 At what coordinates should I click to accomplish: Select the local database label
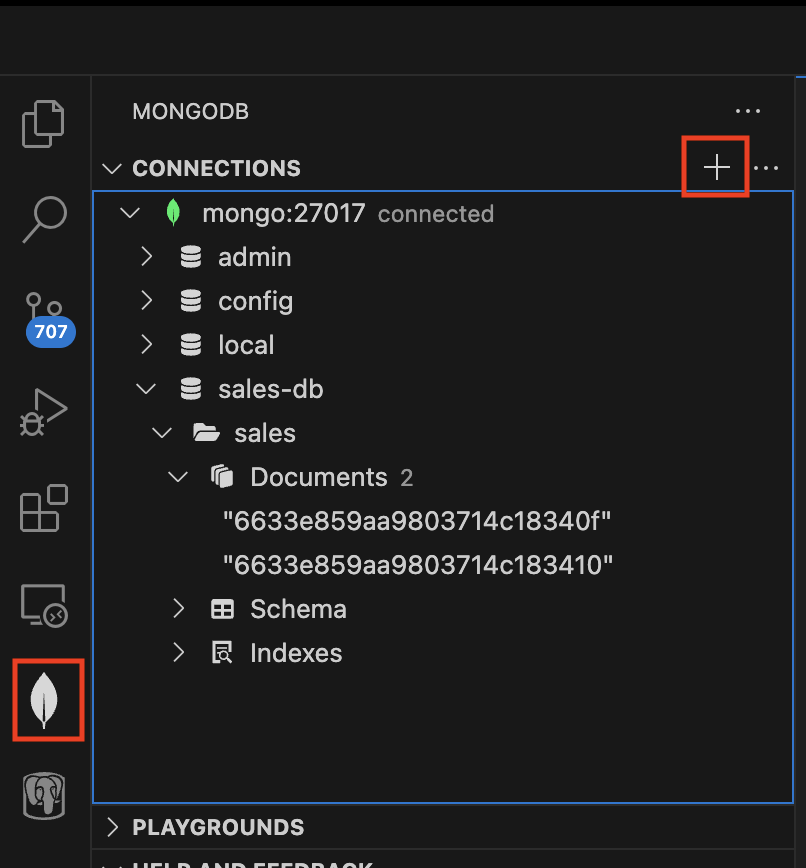coord(246,345)
